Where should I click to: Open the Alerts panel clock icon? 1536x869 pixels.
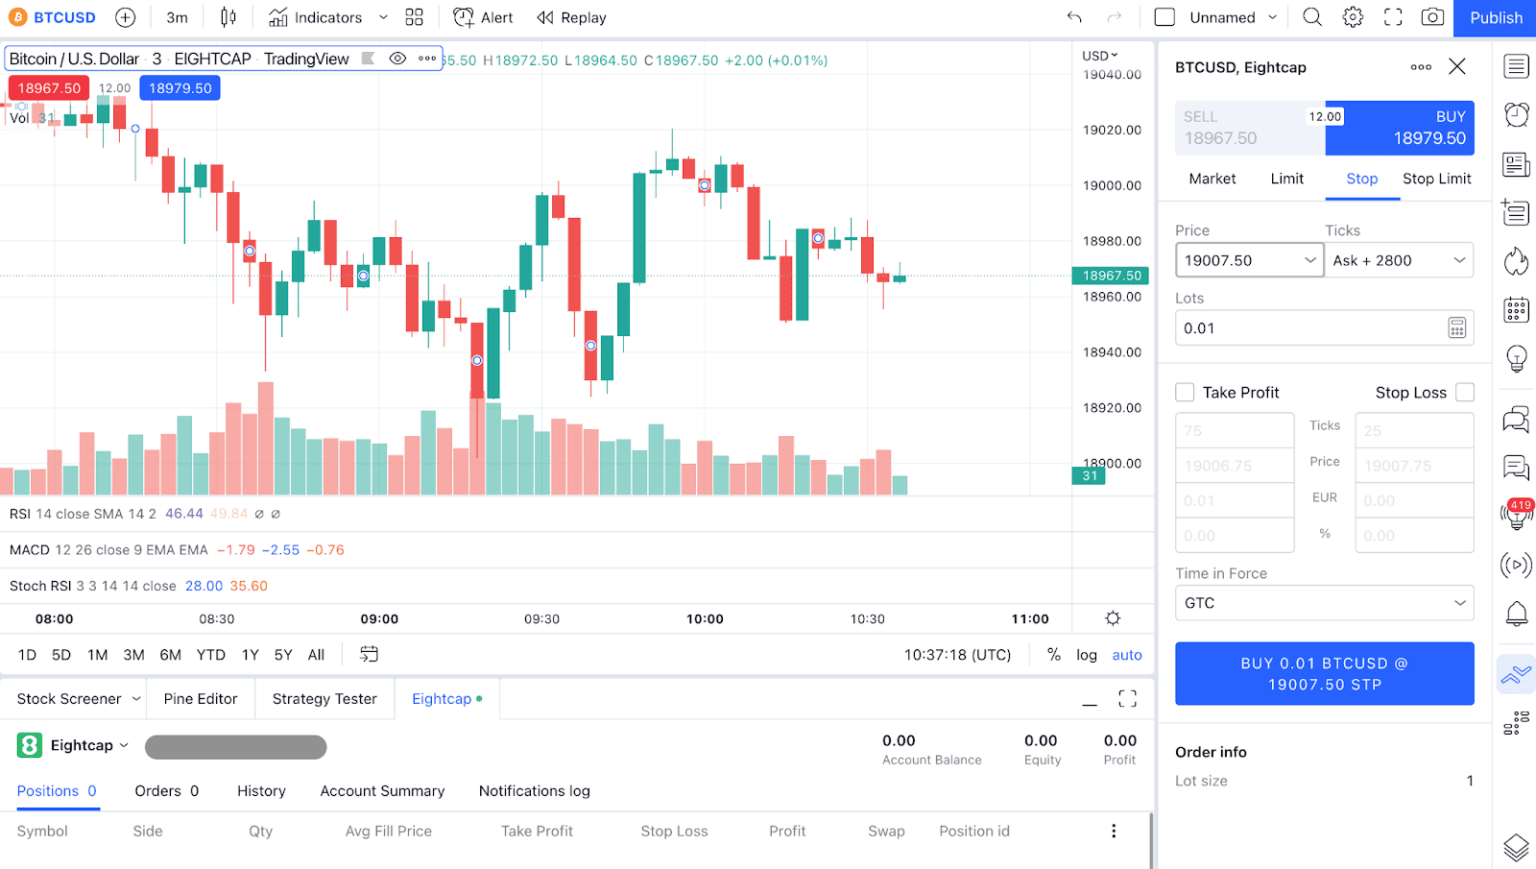click(x=1516, y=115)
